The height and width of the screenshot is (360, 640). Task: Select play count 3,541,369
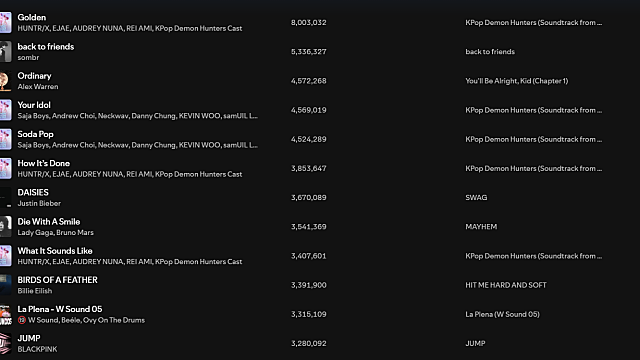click(309, 227)
